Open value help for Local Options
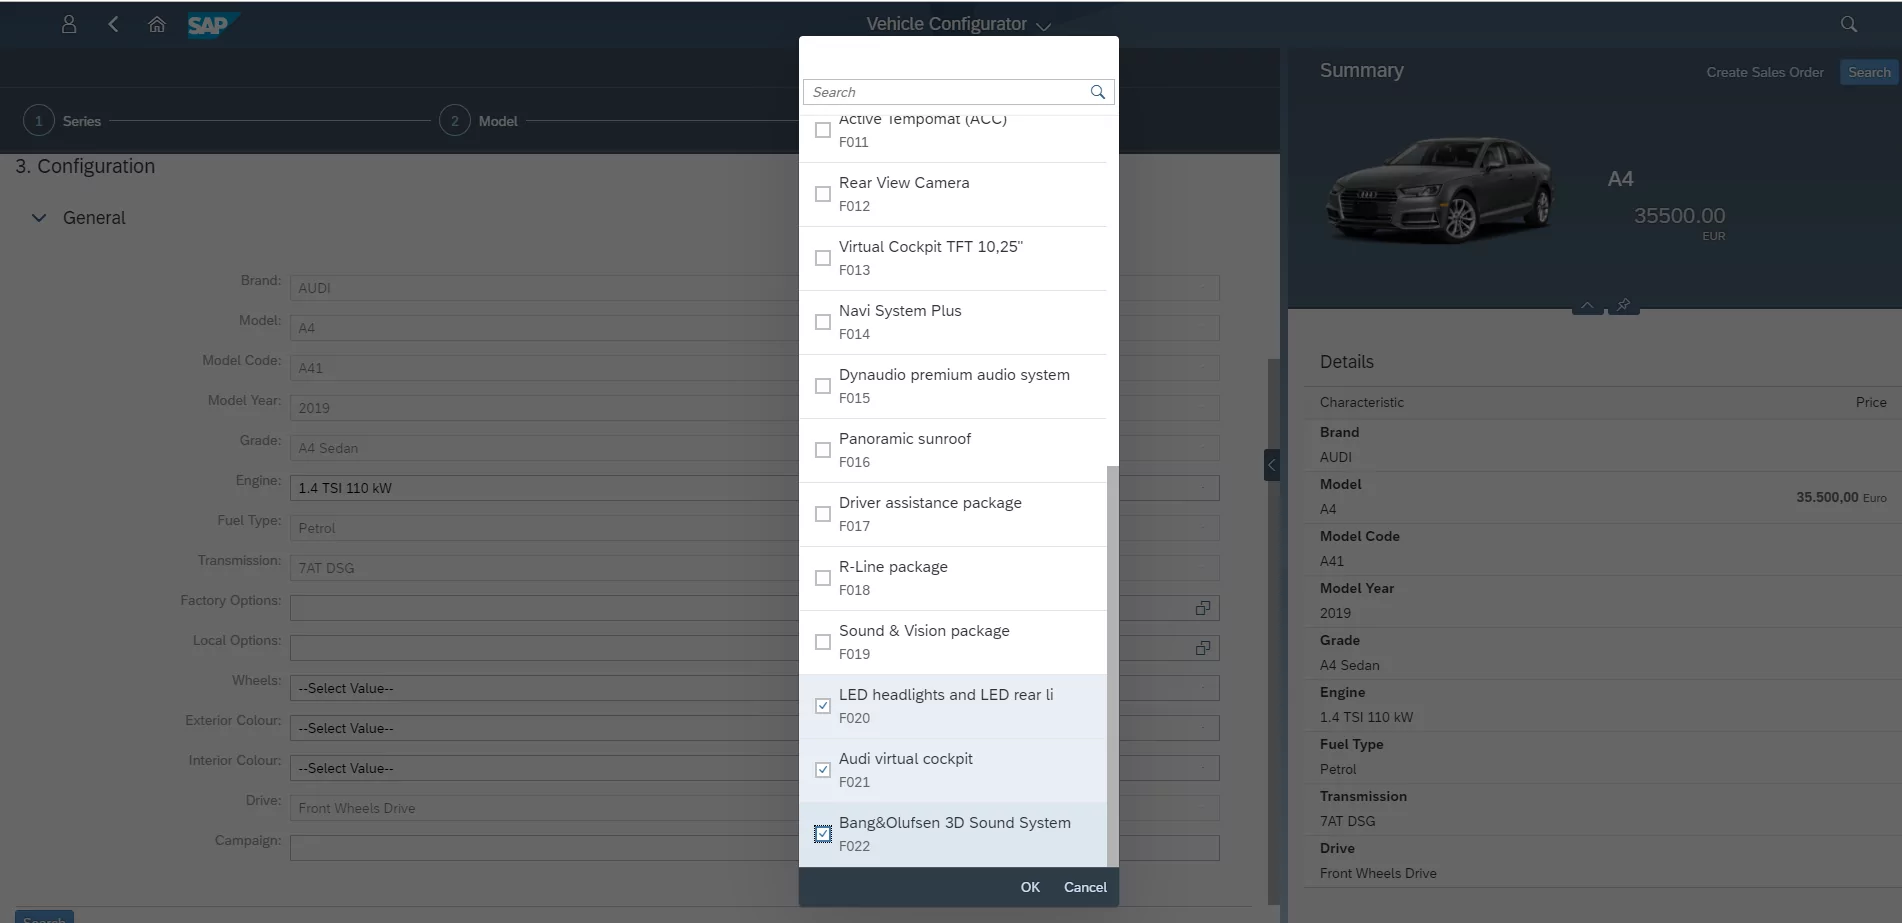Image resolution: width=1902 pixels, height=923 pixels. [1203, 648]
